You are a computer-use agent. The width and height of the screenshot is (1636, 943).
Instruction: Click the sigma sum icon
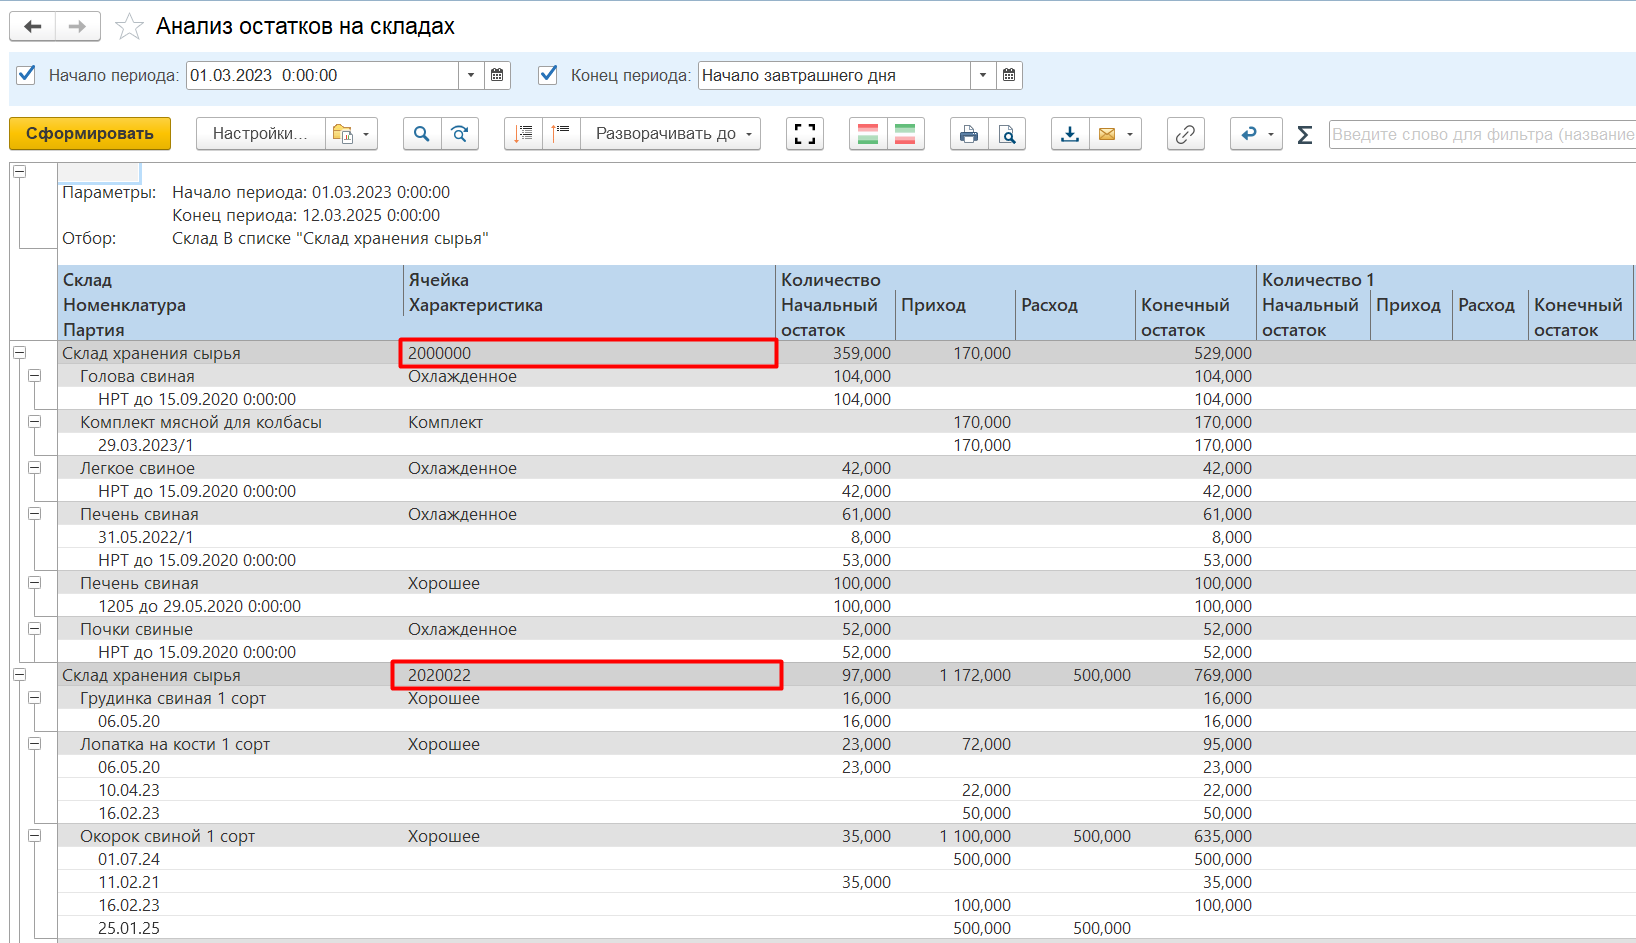[1304, 134]
